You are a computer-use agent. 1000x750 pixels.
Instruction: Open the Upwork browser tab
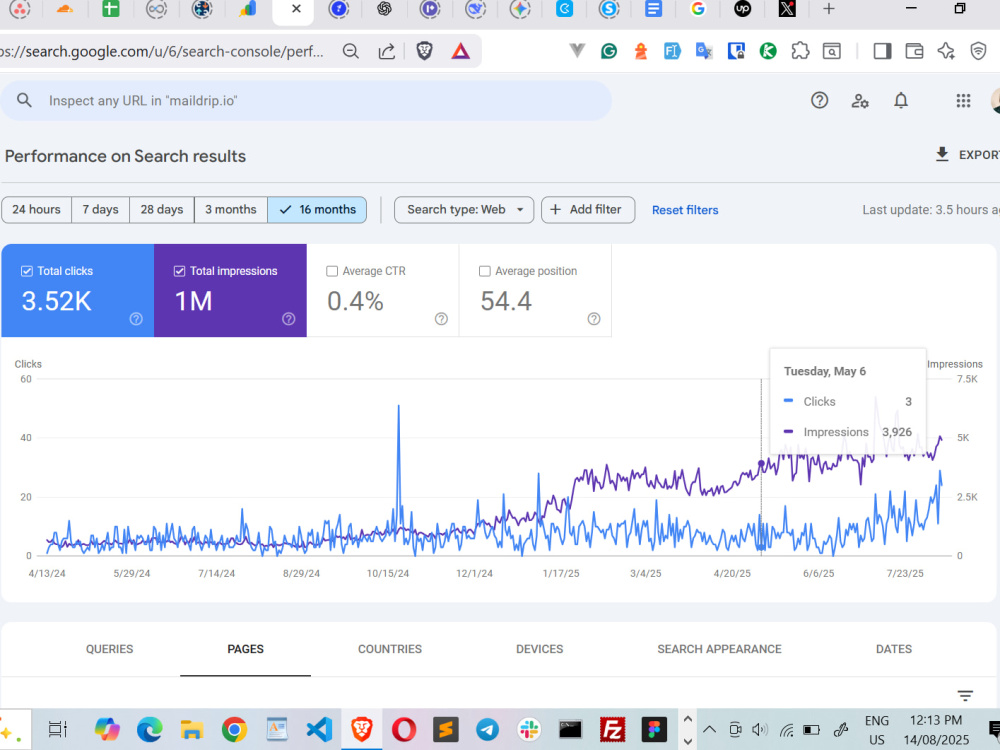click(742, 9)
